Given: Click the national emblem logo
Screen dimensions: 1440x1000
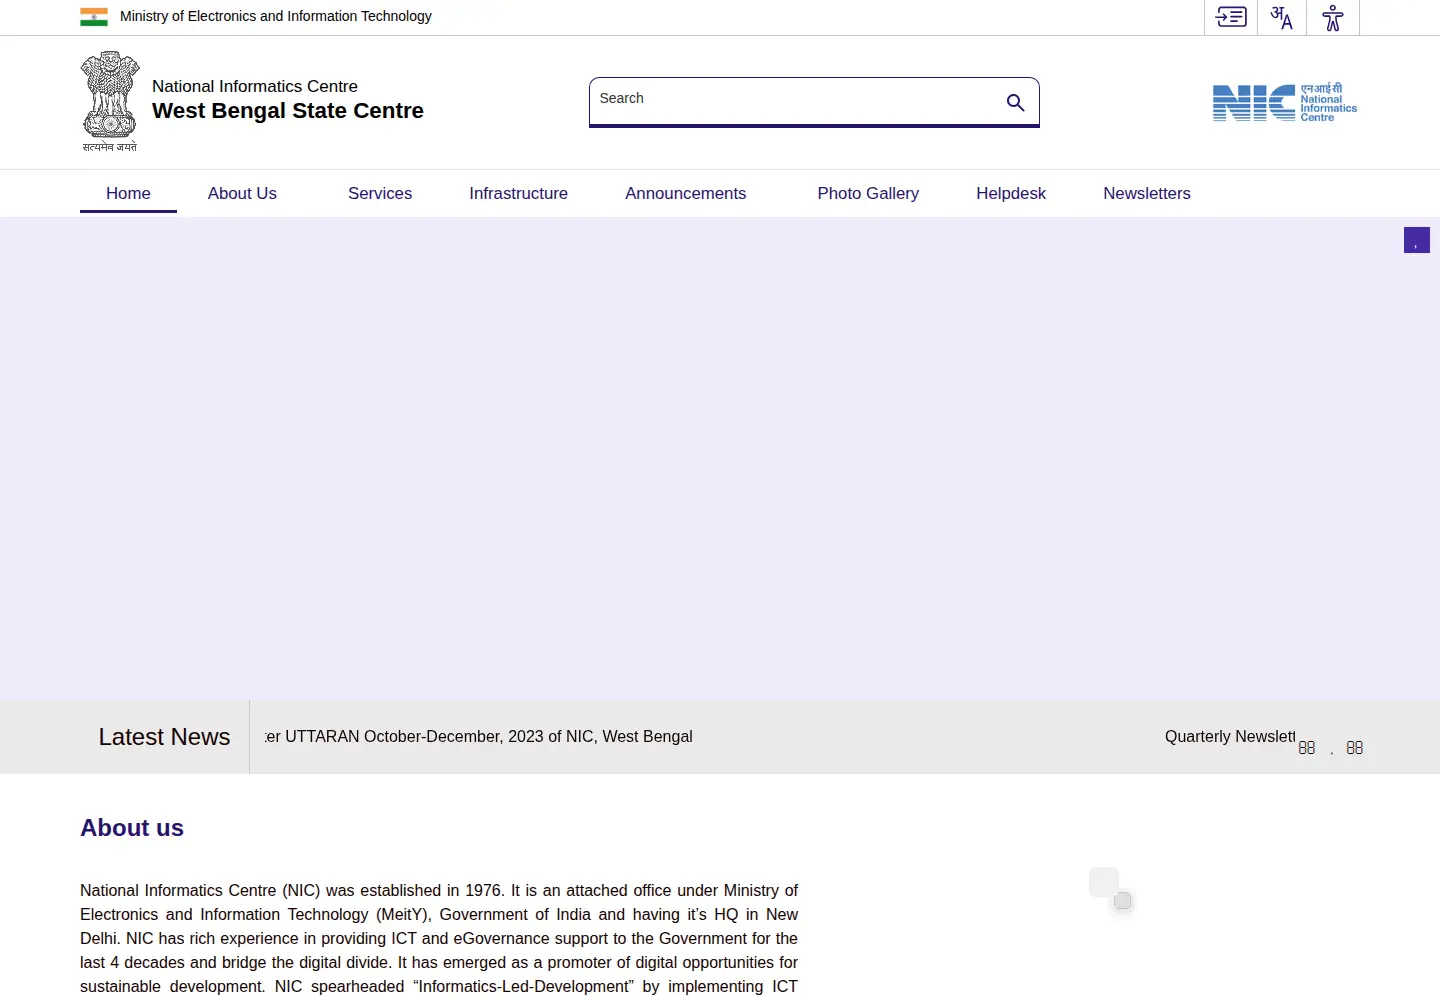Looking at the screenshot, I should (x=110, y=101).
